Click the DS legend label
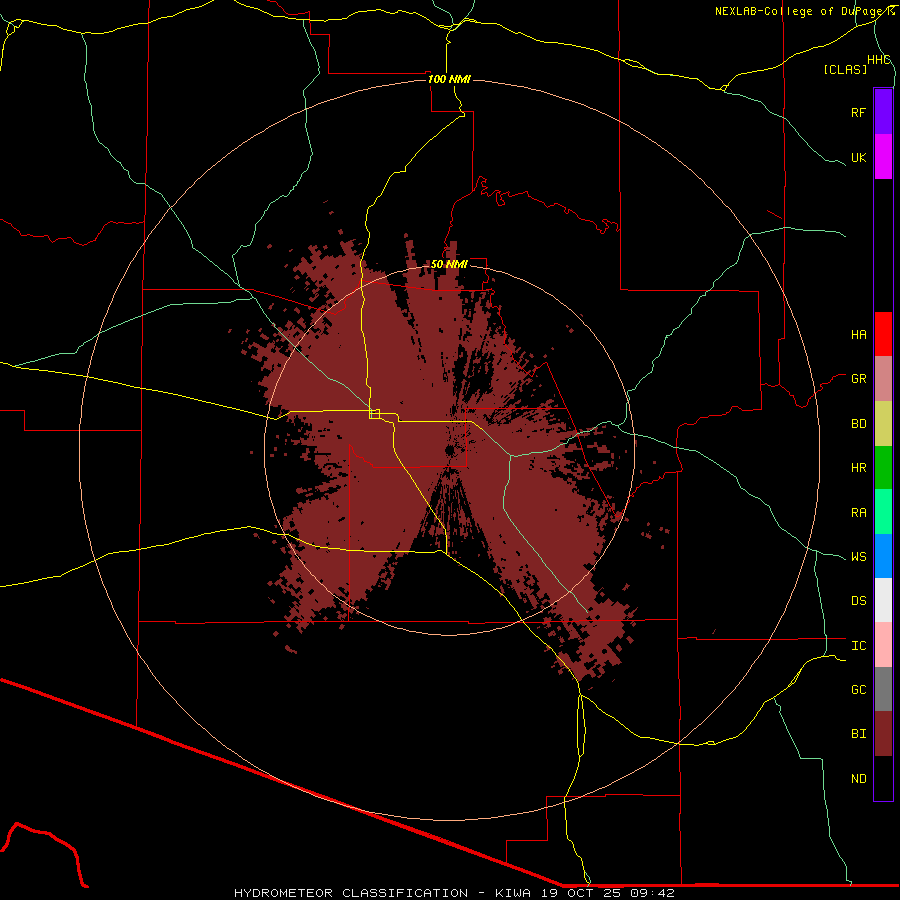Image resolution: width=900 pixels, height=900 pixels. [x=858, y=601]
